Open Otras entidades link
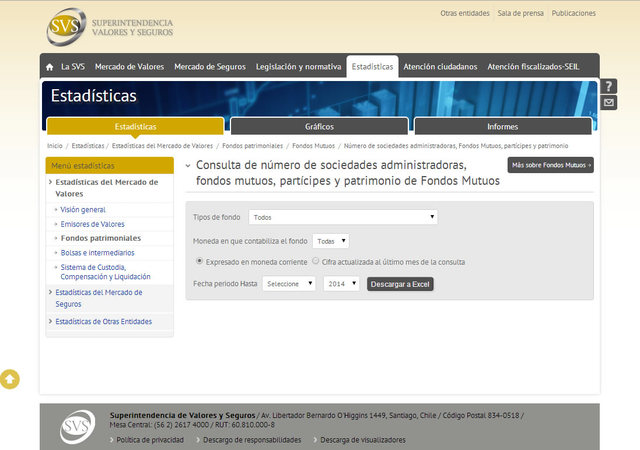Viewport: 640px width, 450px height. [x=464, y=13]
